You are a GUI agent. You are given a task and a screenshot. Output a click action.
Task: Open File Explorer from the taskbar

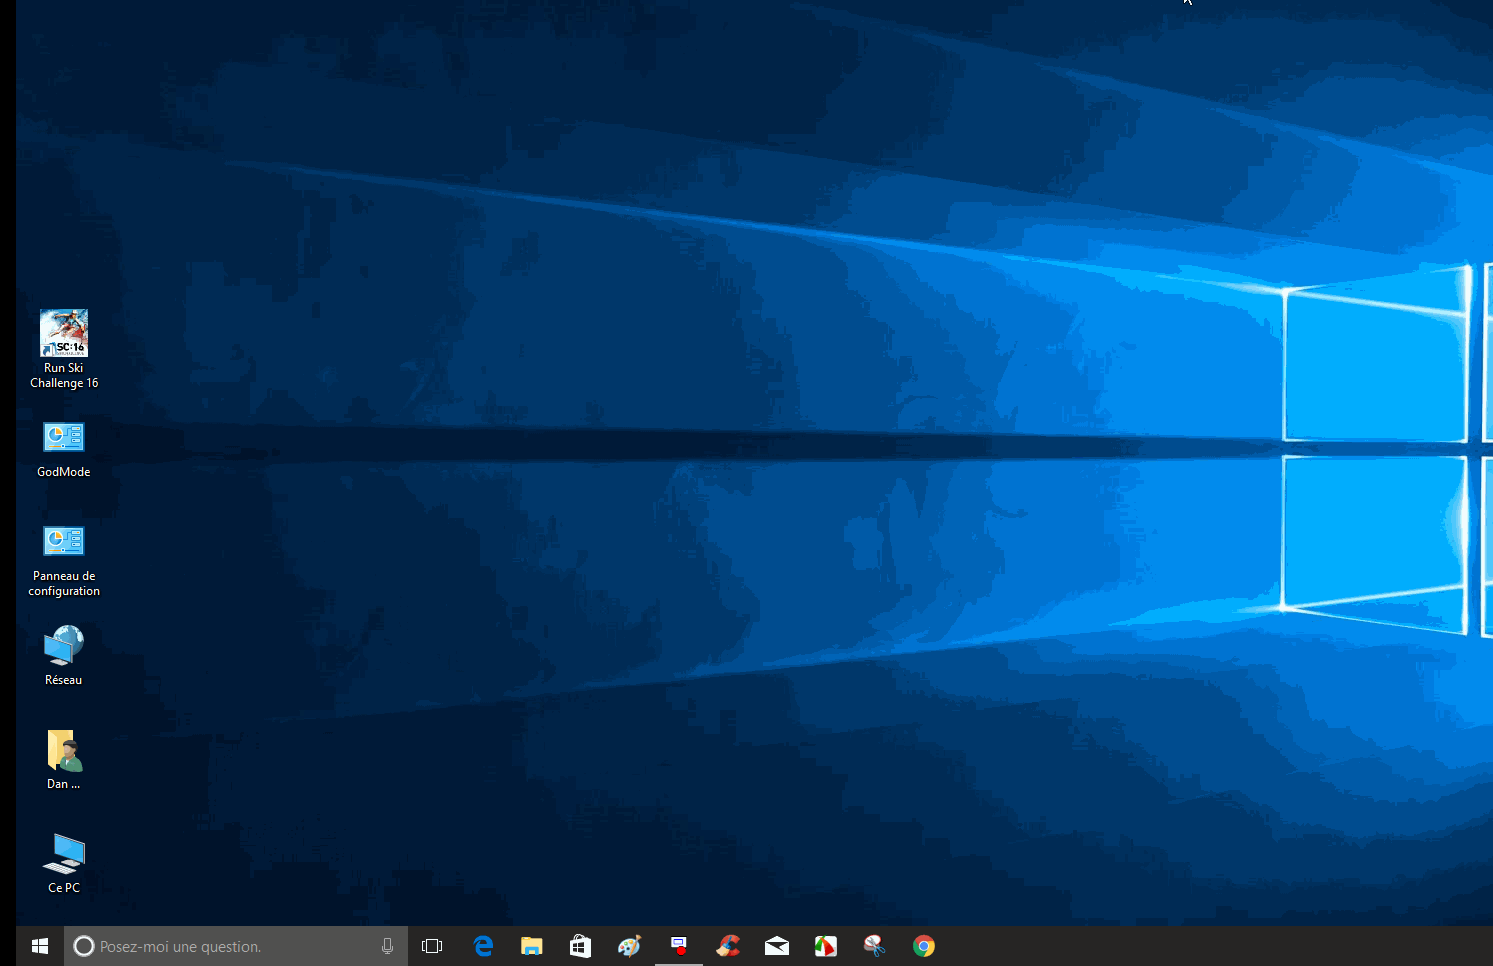point(531,946)
